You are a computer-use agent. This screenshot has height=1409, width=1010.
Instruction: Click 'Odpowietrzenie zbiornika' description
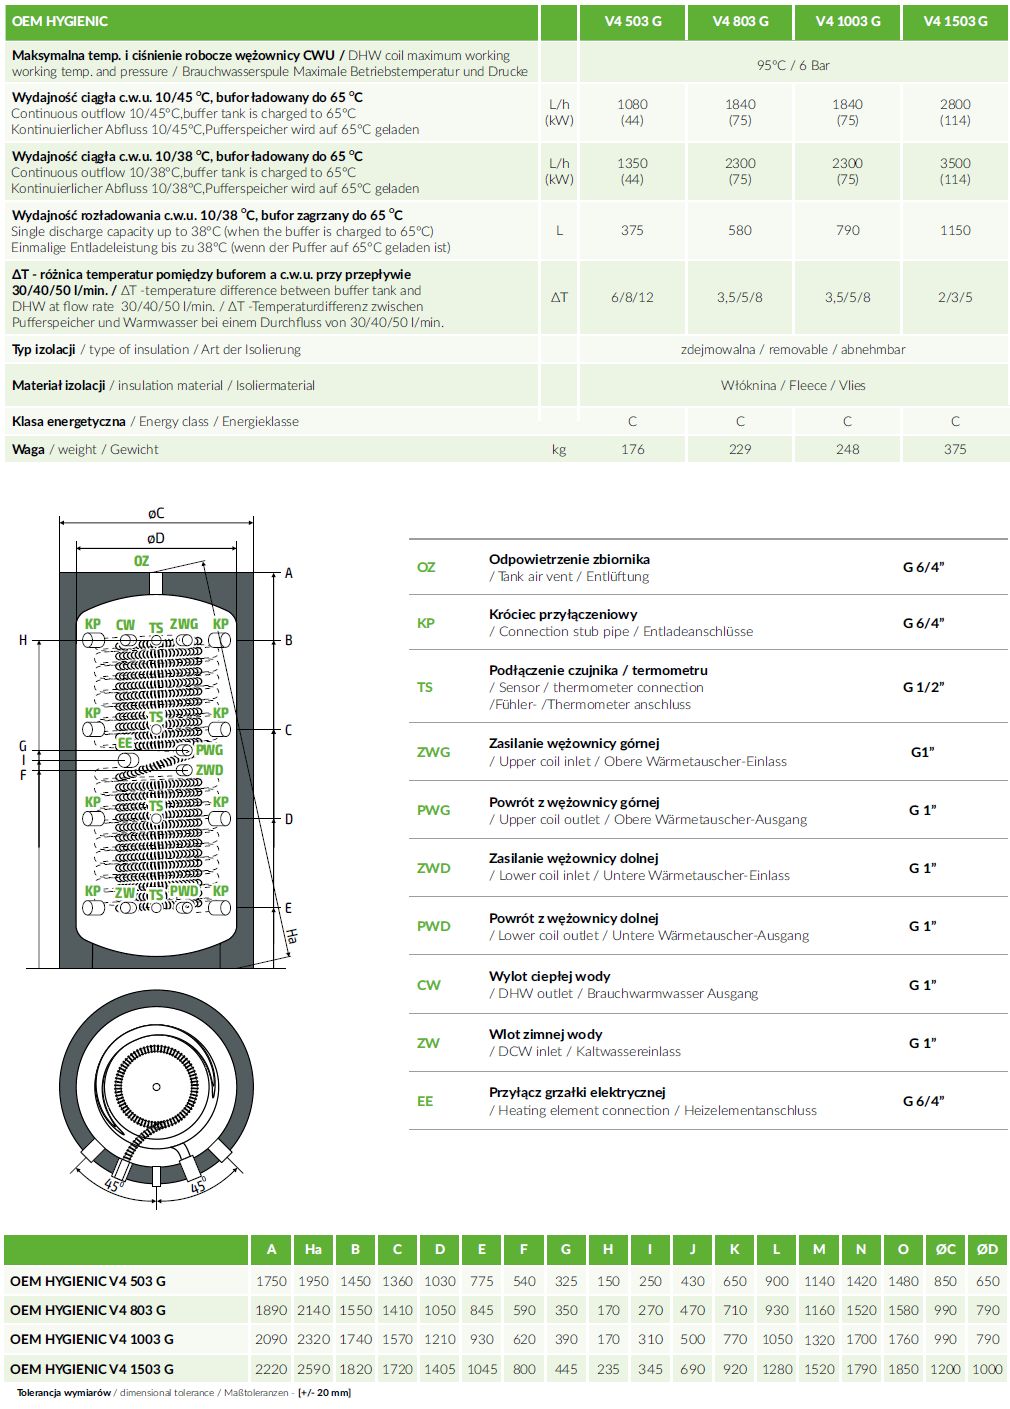tap(569, 559)
